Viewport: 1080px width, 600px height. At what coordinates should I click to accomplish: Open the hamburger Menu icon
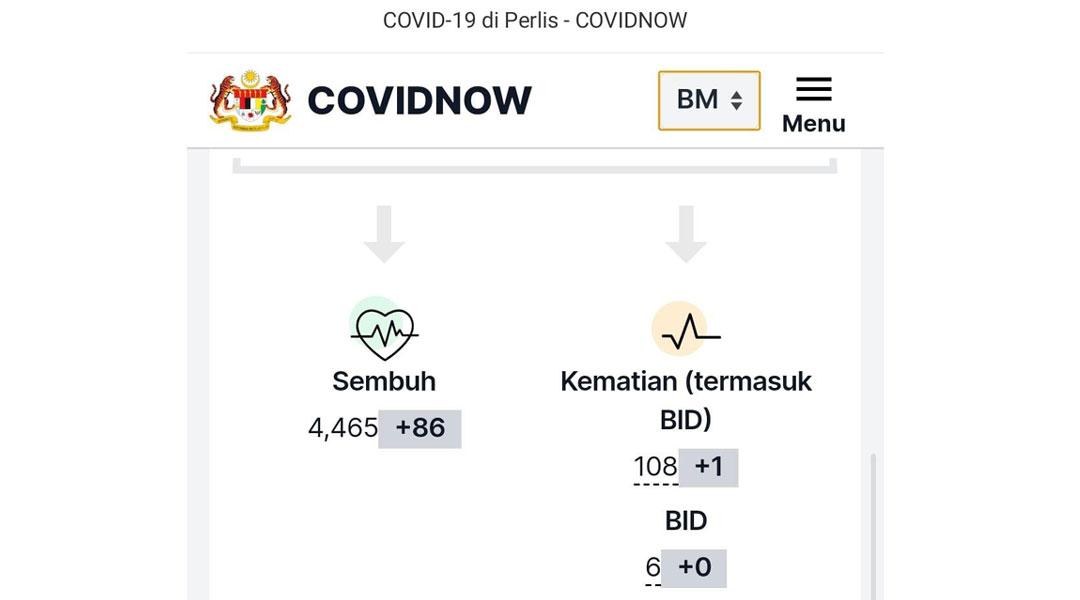click(x=813, y=89)
